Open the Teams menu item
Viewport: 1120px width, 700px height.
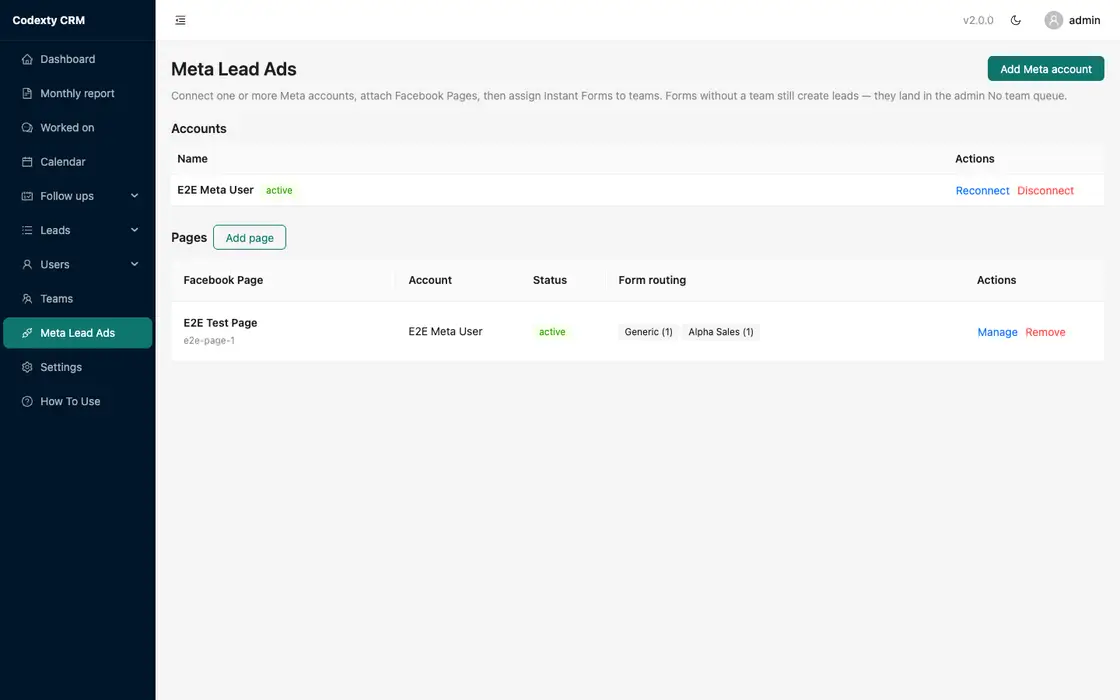point(78,299)
